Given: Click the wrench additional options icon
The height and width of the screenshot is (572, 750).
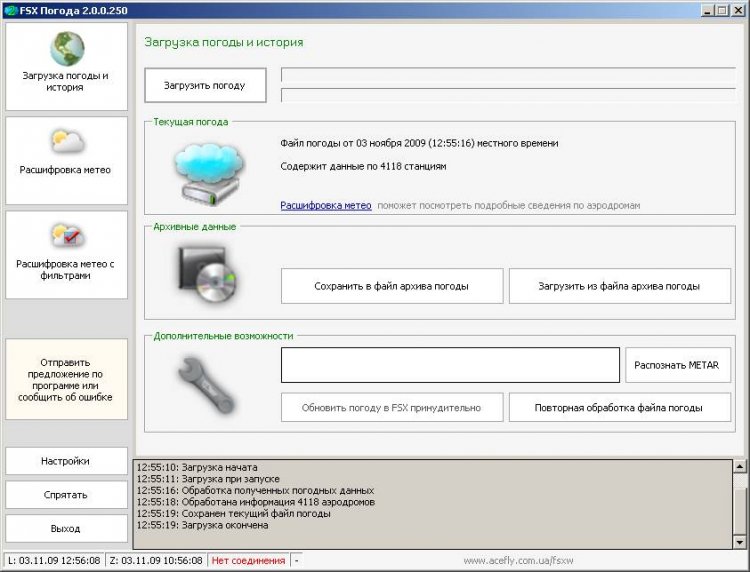Looking at the screenshot, I should pyautogui.click(x=206, y=384).
